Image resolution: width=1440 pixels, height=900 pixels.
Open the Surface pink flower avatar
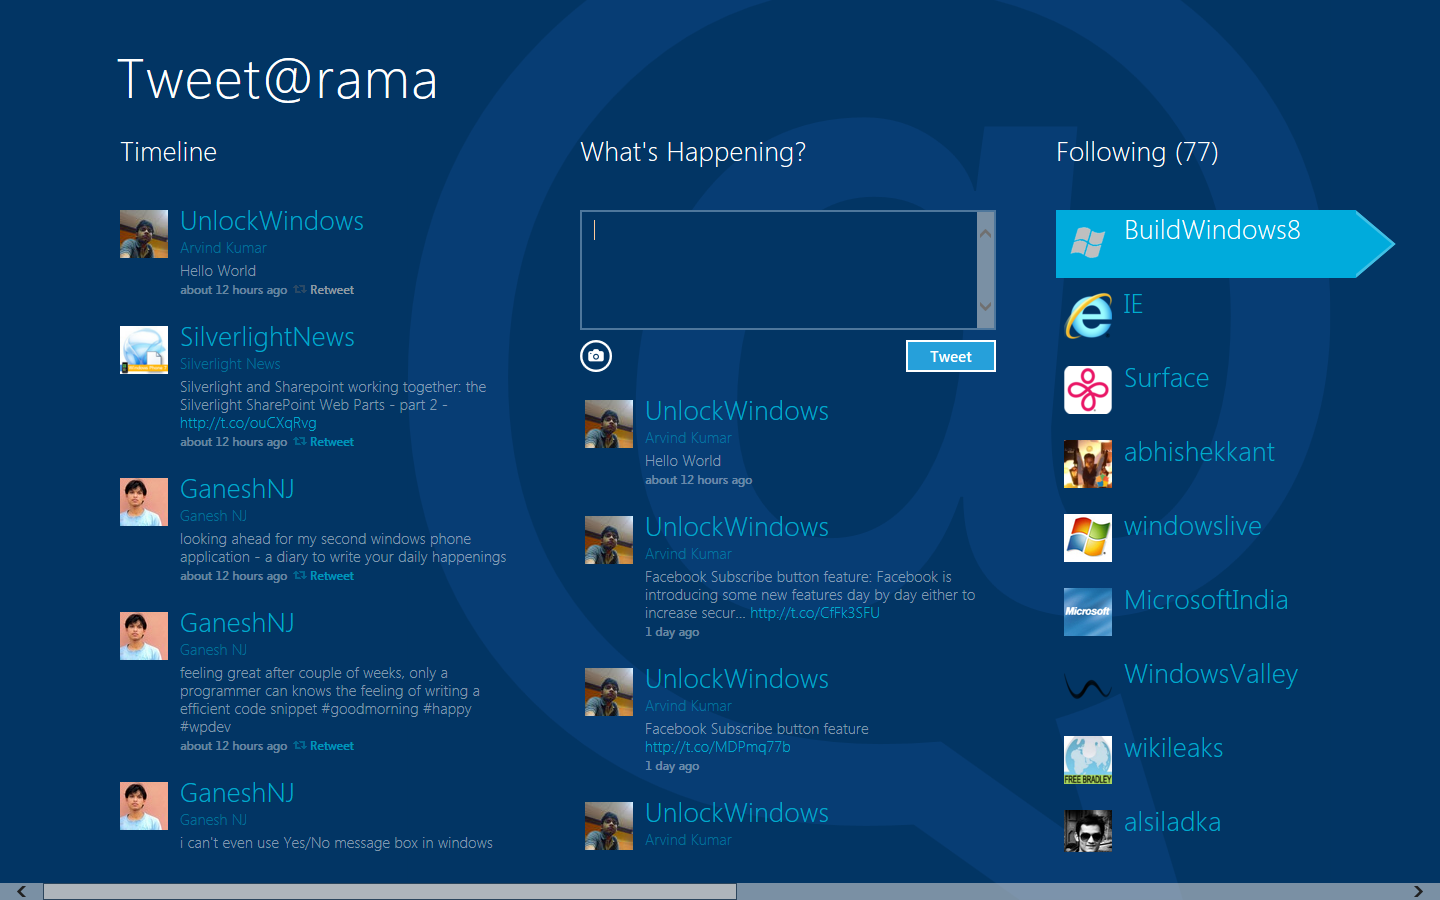click(1088, 390)
